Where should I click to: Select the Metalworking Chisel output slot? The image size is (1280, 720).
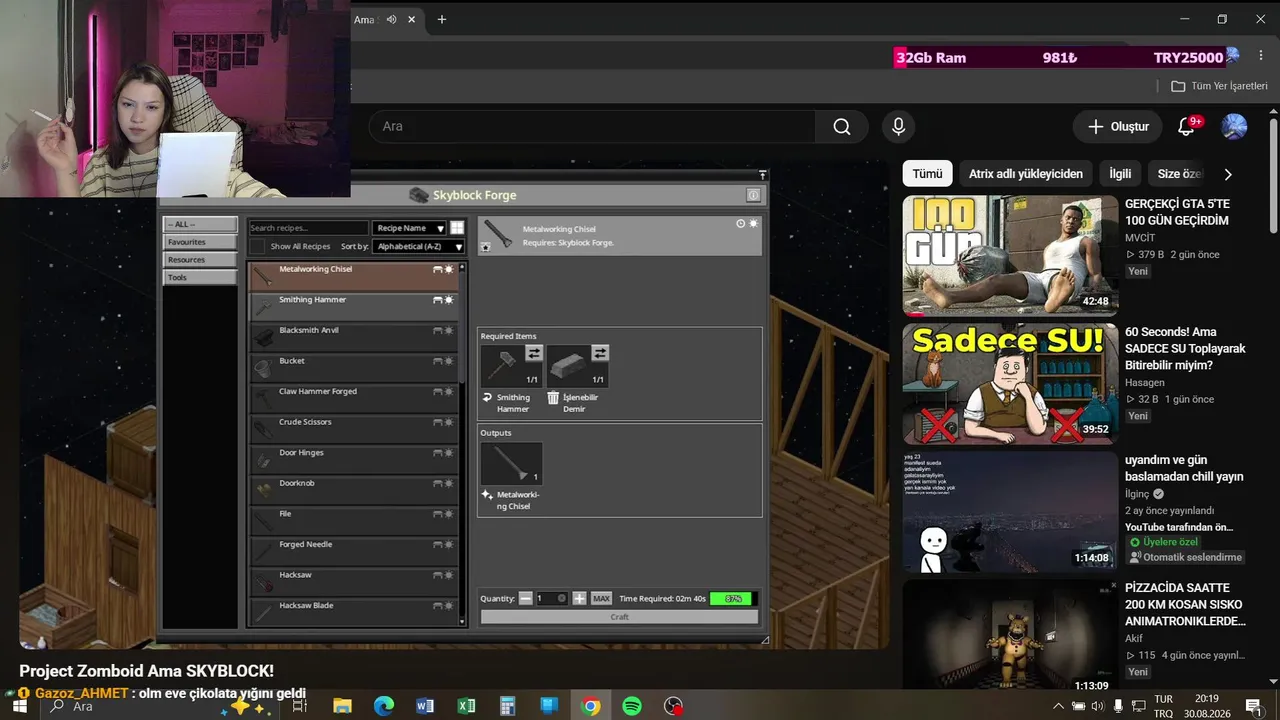511,464
